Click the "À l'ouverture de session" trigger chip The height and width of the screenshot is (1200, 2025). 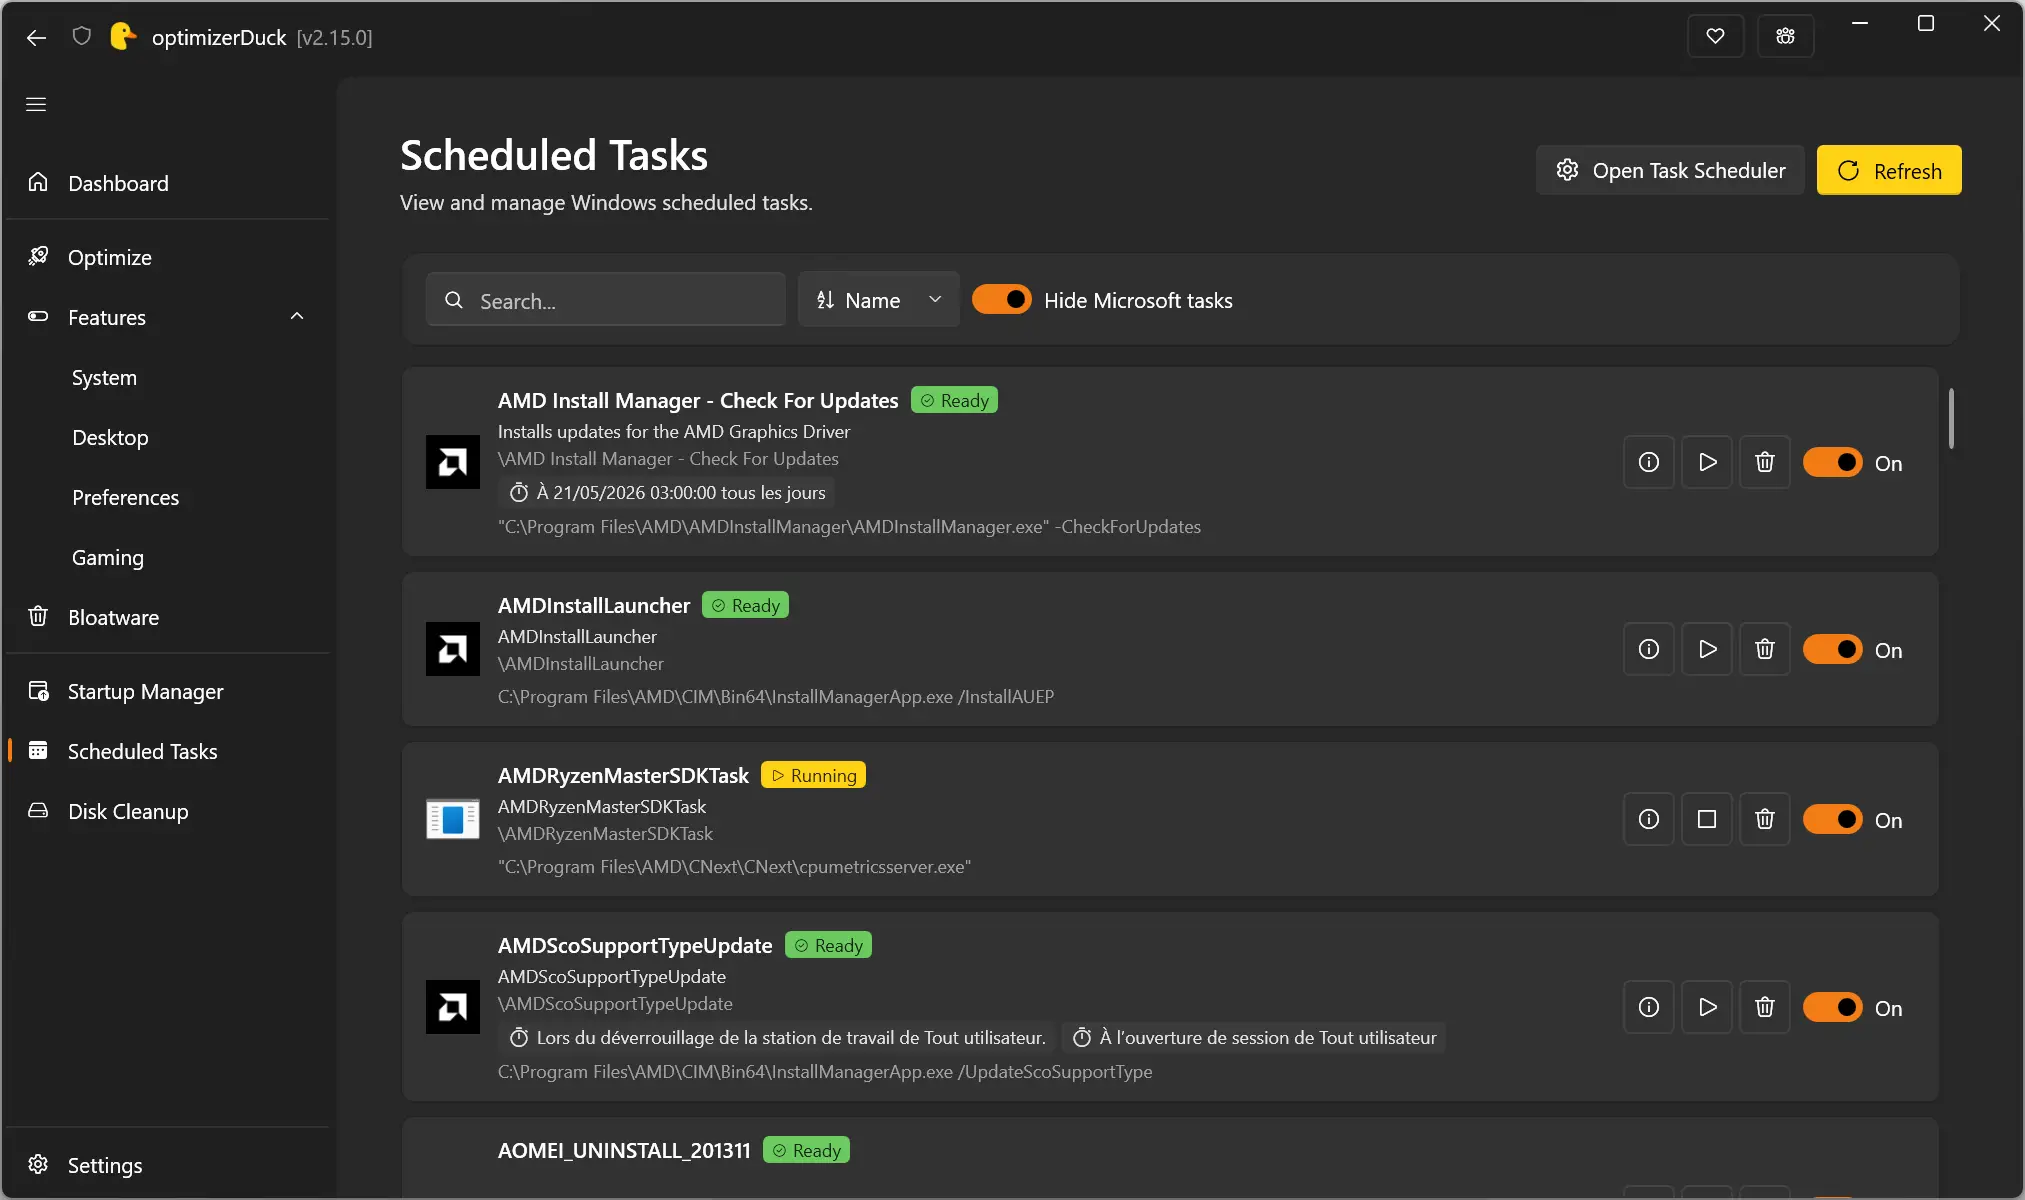[1254, 1037]
